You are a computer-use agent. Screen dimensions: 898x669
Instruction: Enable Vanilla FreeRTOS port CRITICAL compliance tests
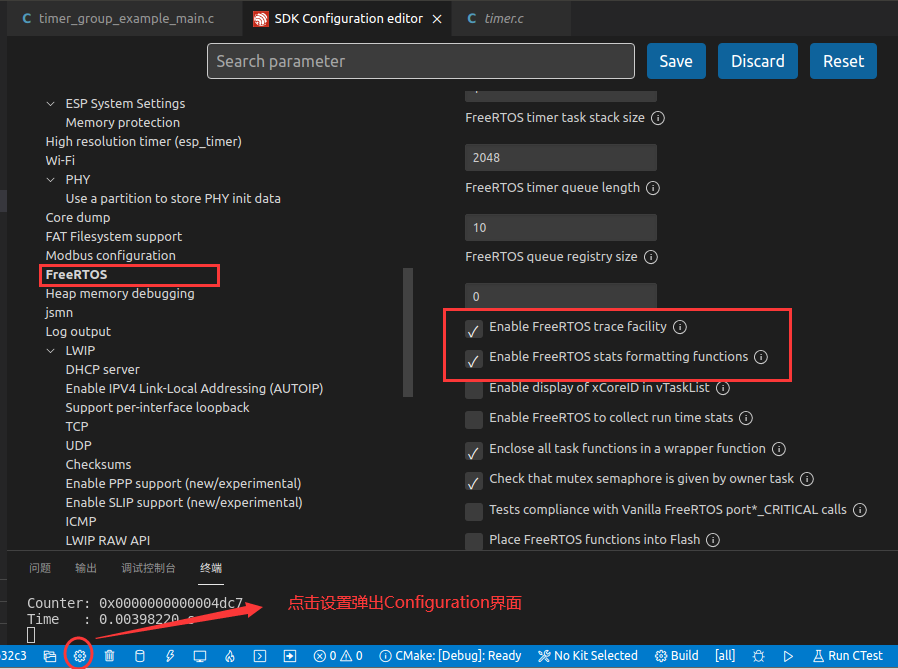[x=474, y=511]
